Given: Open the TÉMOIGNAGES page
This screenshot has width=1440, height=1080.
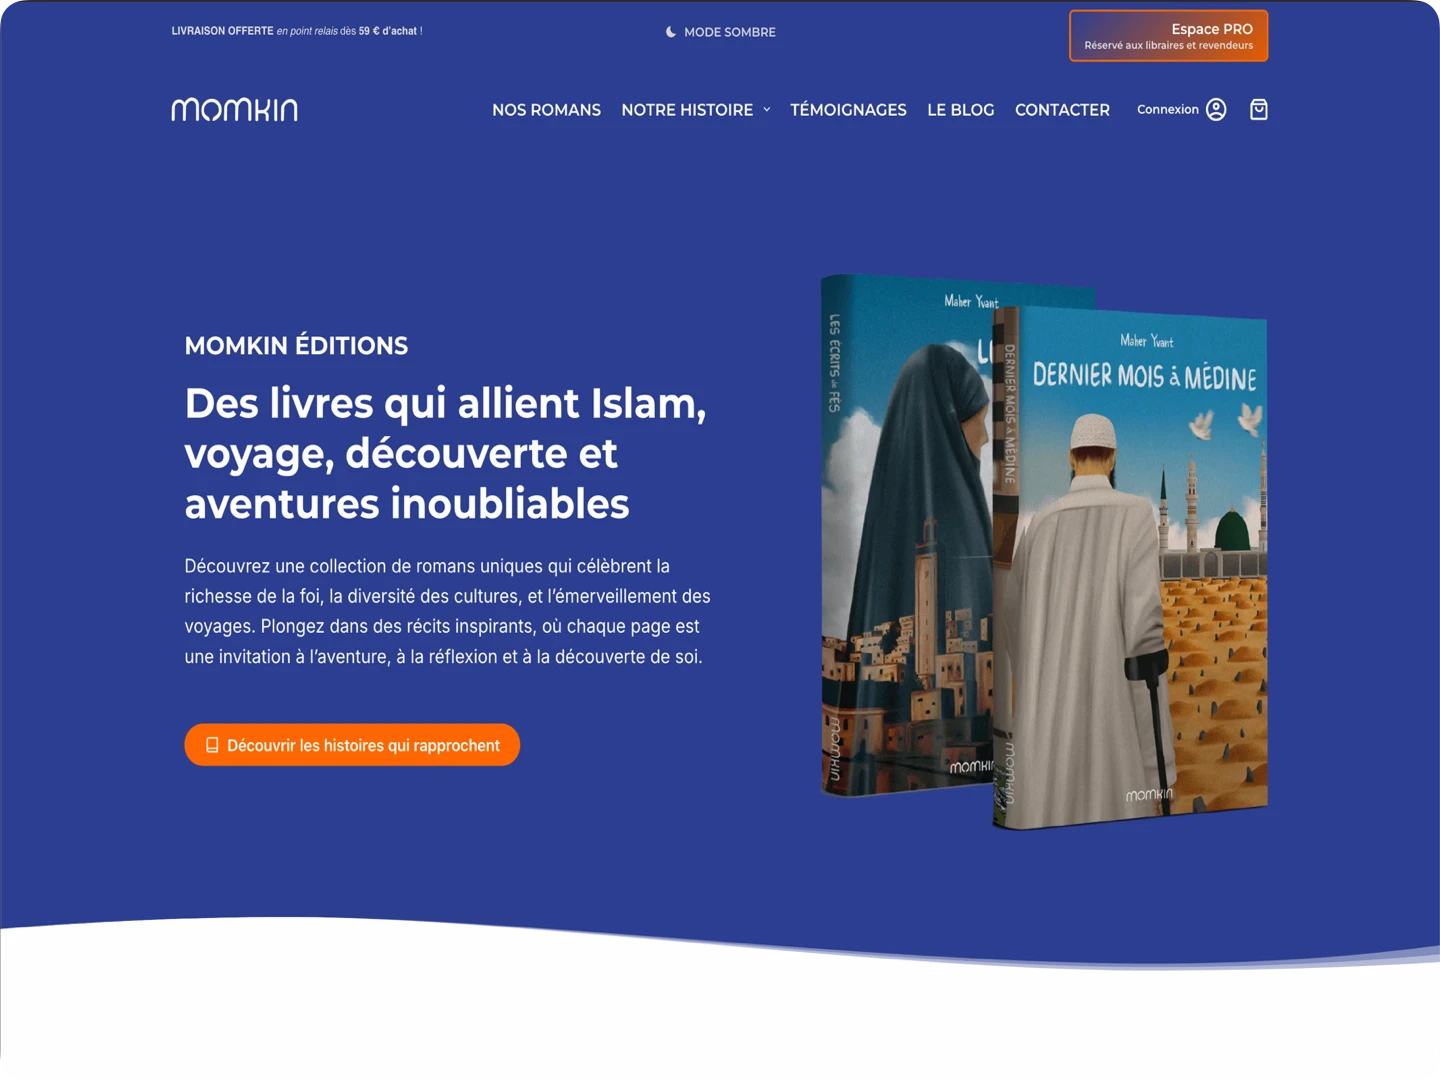Looking at the screenshot, I should [x=848, y=110].
